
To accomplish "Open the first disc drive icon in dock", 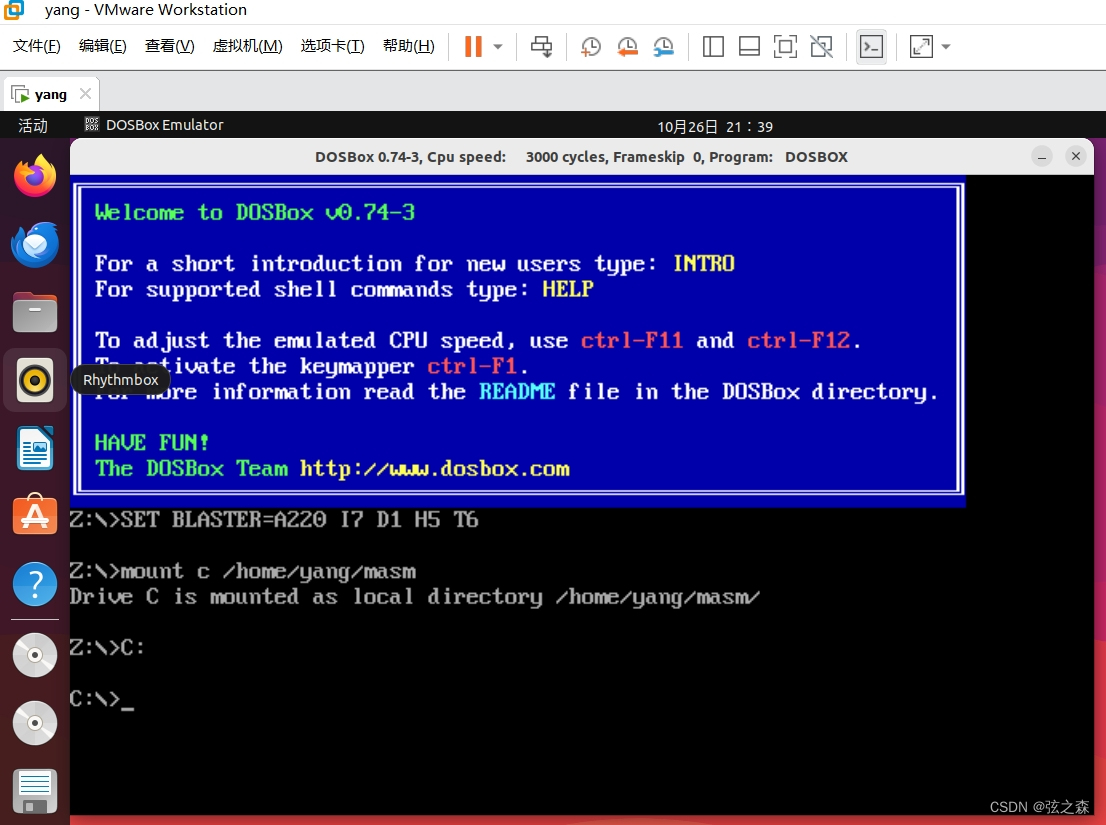I will pos(35,655).
